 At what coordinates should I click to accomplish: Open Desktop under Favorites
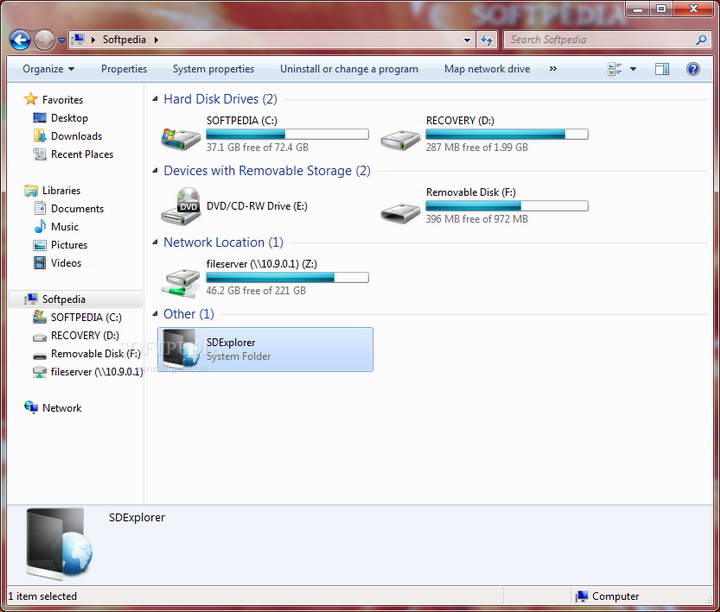click(69, 118)
